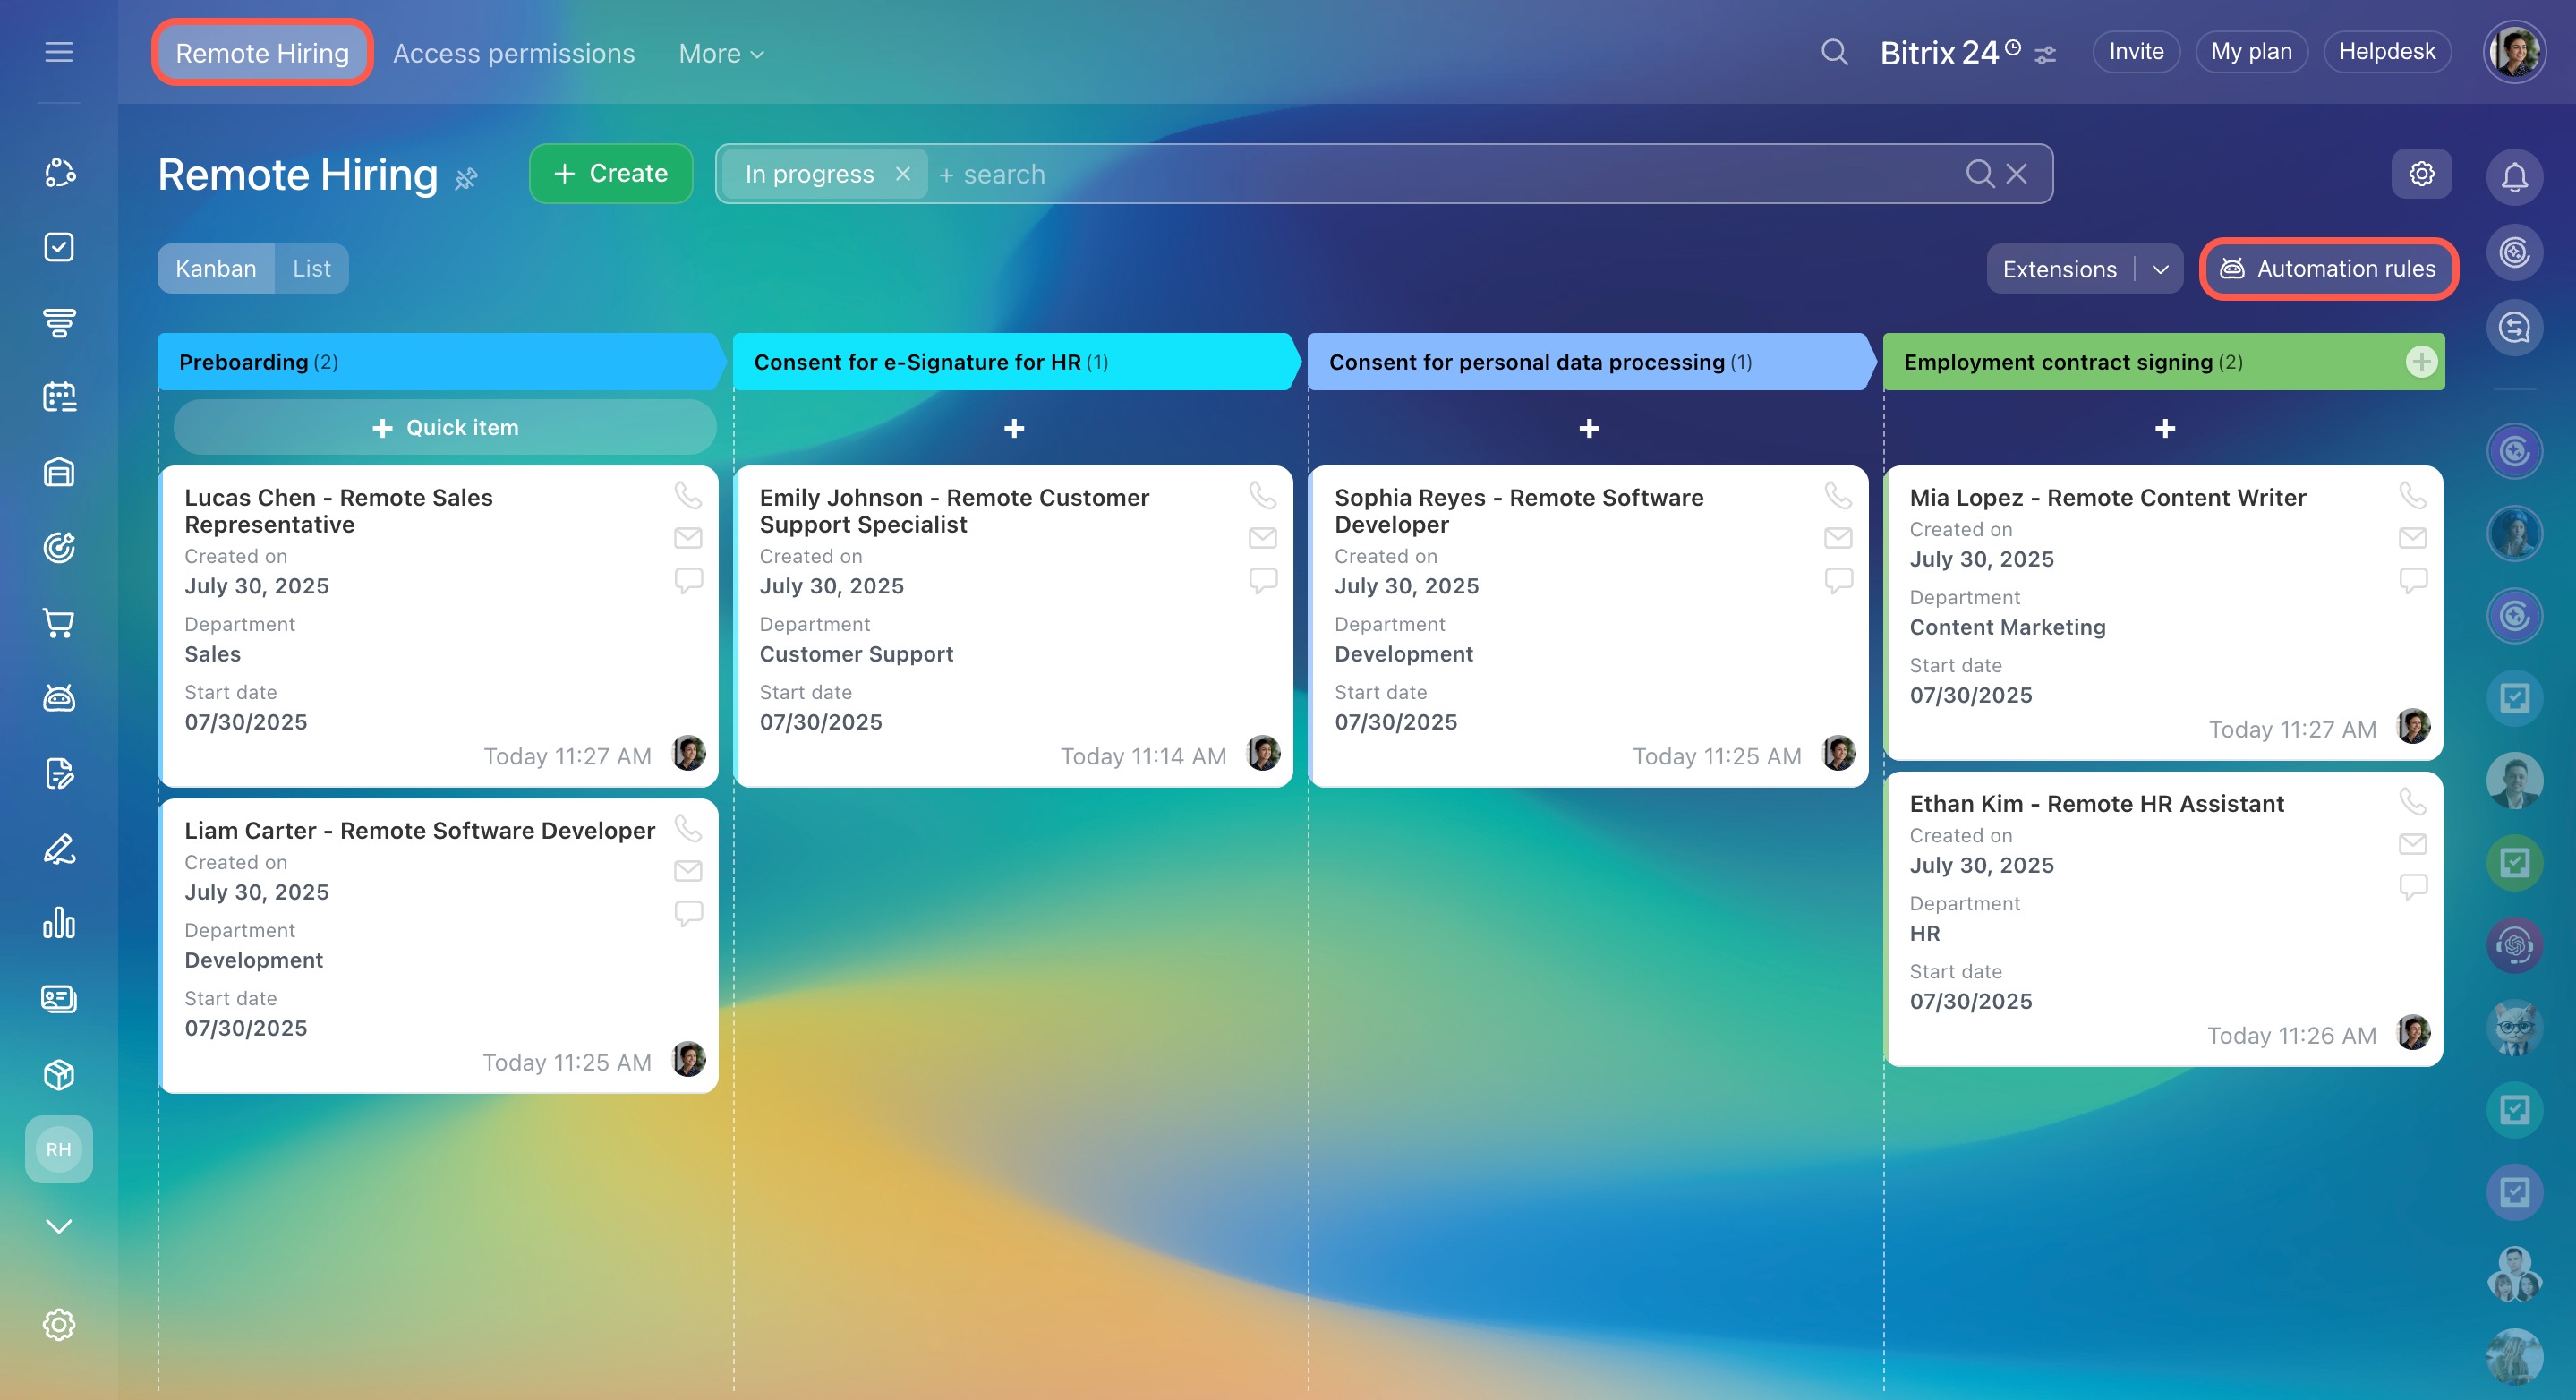Click the green Create button
Viewport: 2576px width, 1400px height.
pyautogui.click(x=611, y=174)
